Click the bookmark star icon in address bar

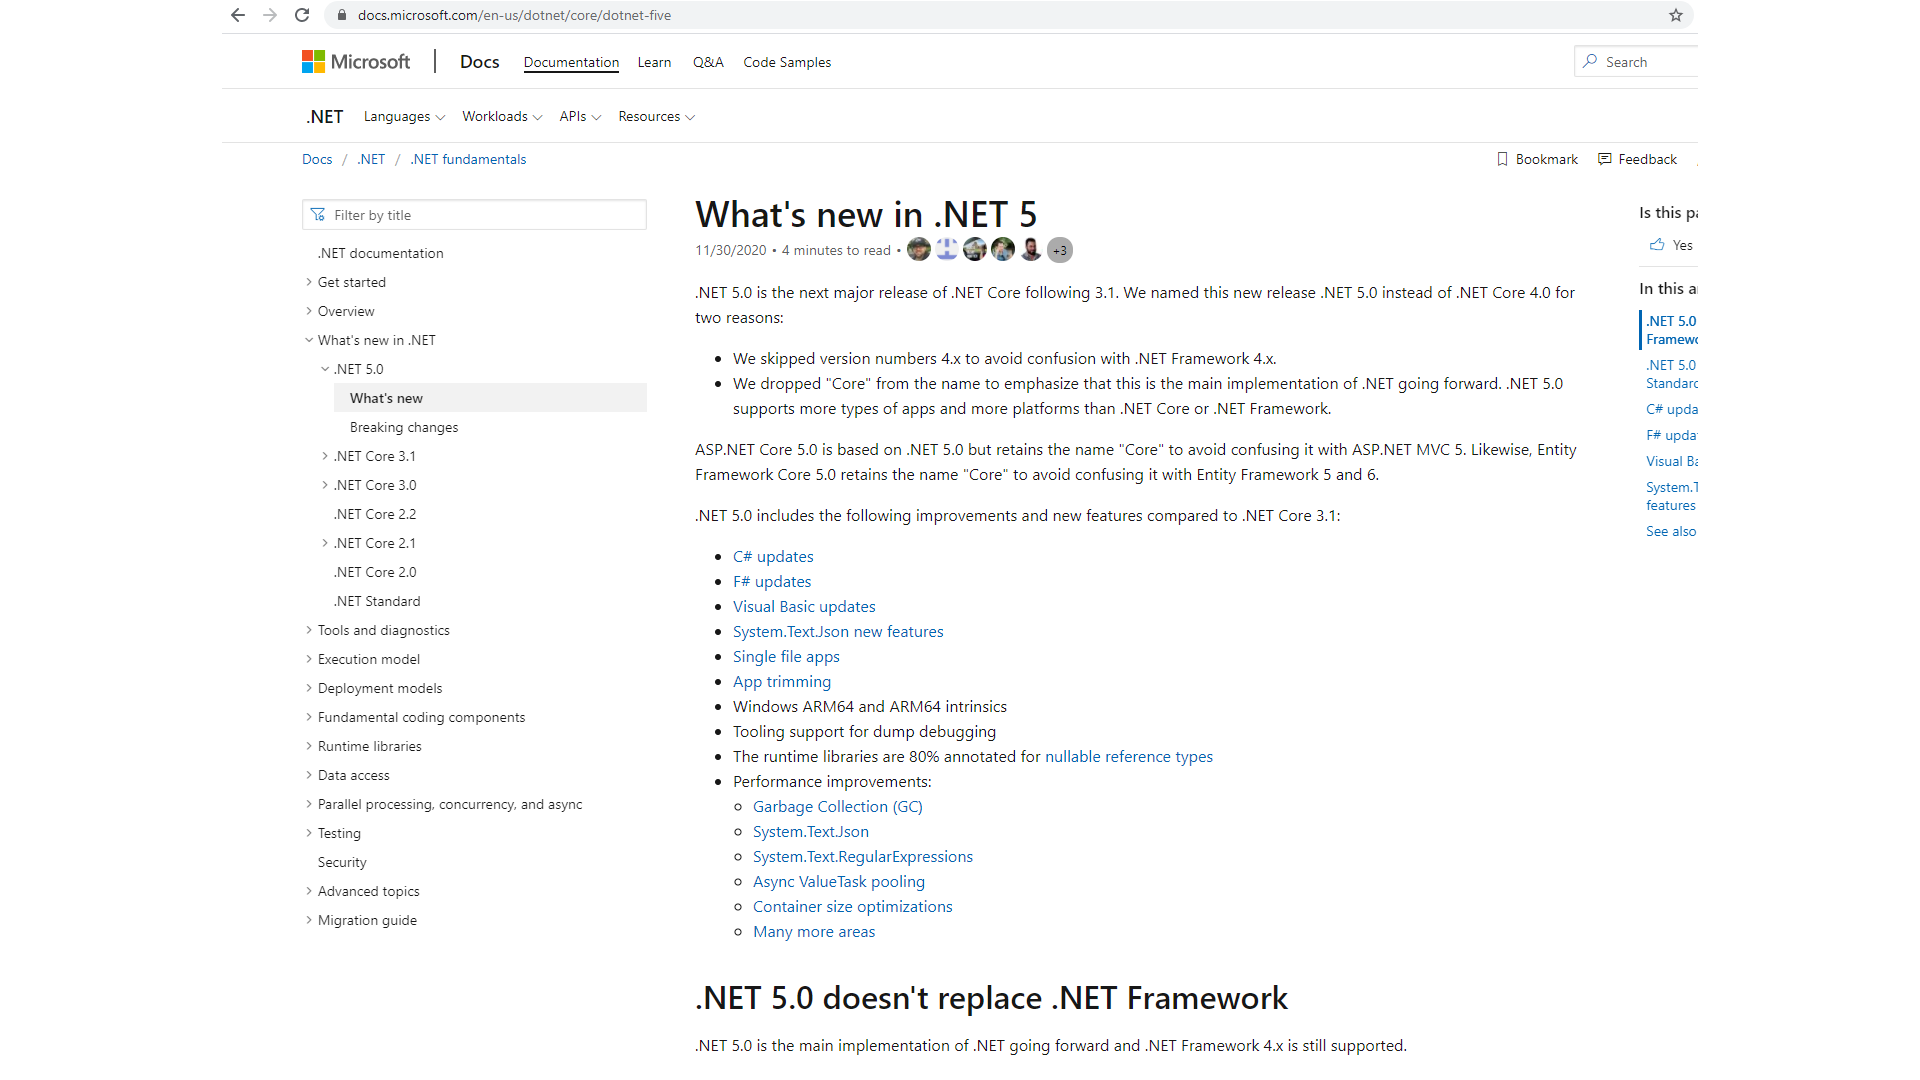1676,15
